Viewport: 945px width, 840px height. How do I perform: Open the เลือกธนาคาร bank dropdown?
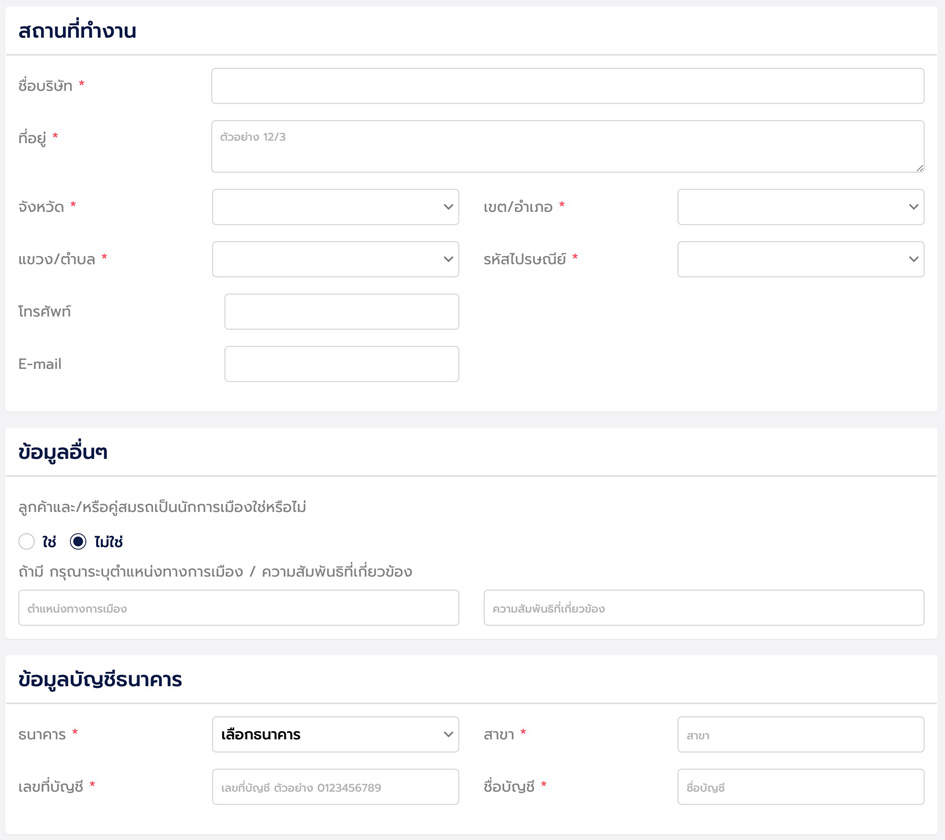[x=335, y=735]
